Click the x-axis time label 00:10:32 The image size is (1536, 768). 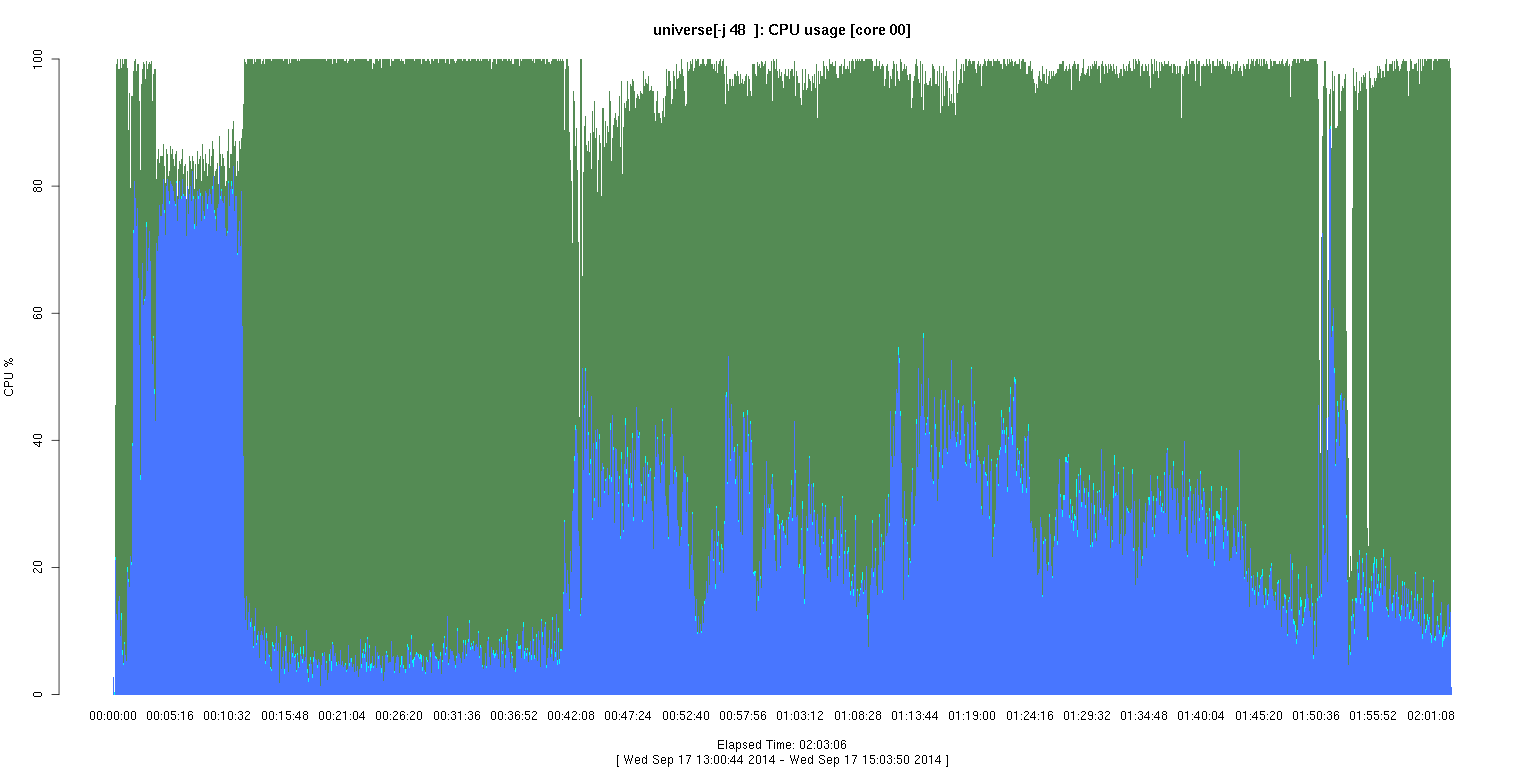227,716
